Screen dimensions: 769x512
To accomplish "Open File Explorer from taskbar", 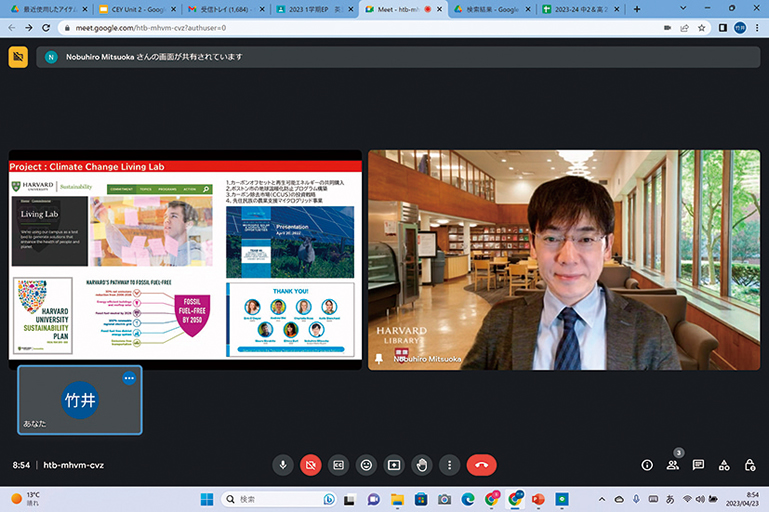I will point(397,500).
